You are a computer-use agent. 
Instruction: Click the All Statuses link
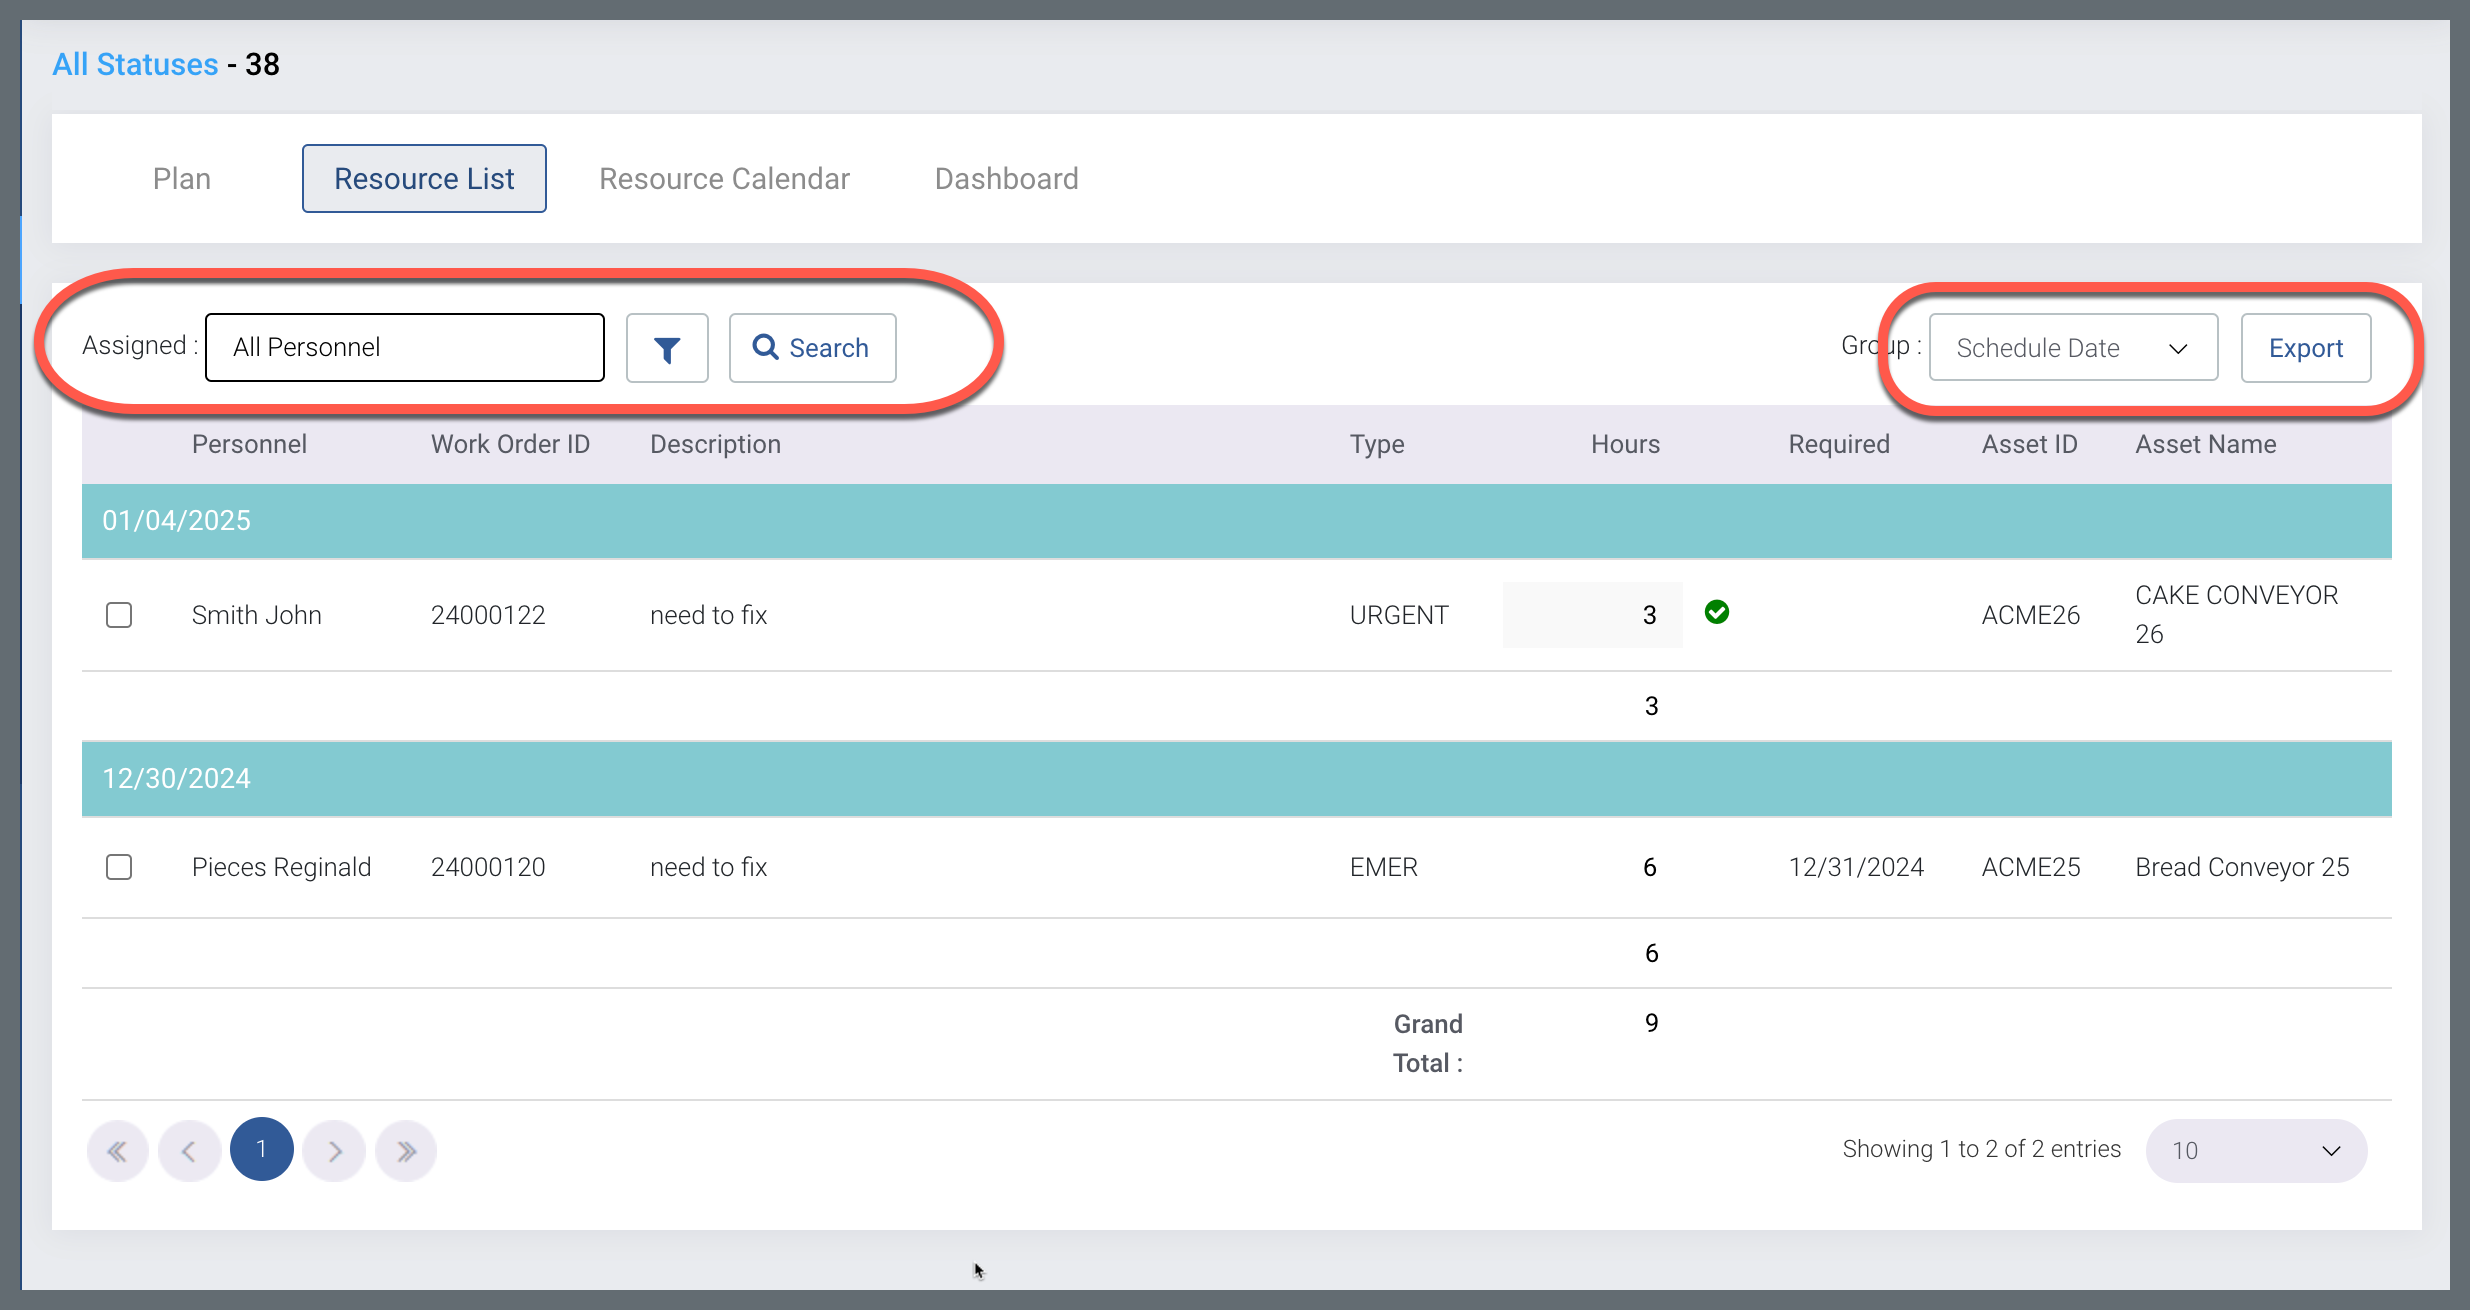click(135, 64)
